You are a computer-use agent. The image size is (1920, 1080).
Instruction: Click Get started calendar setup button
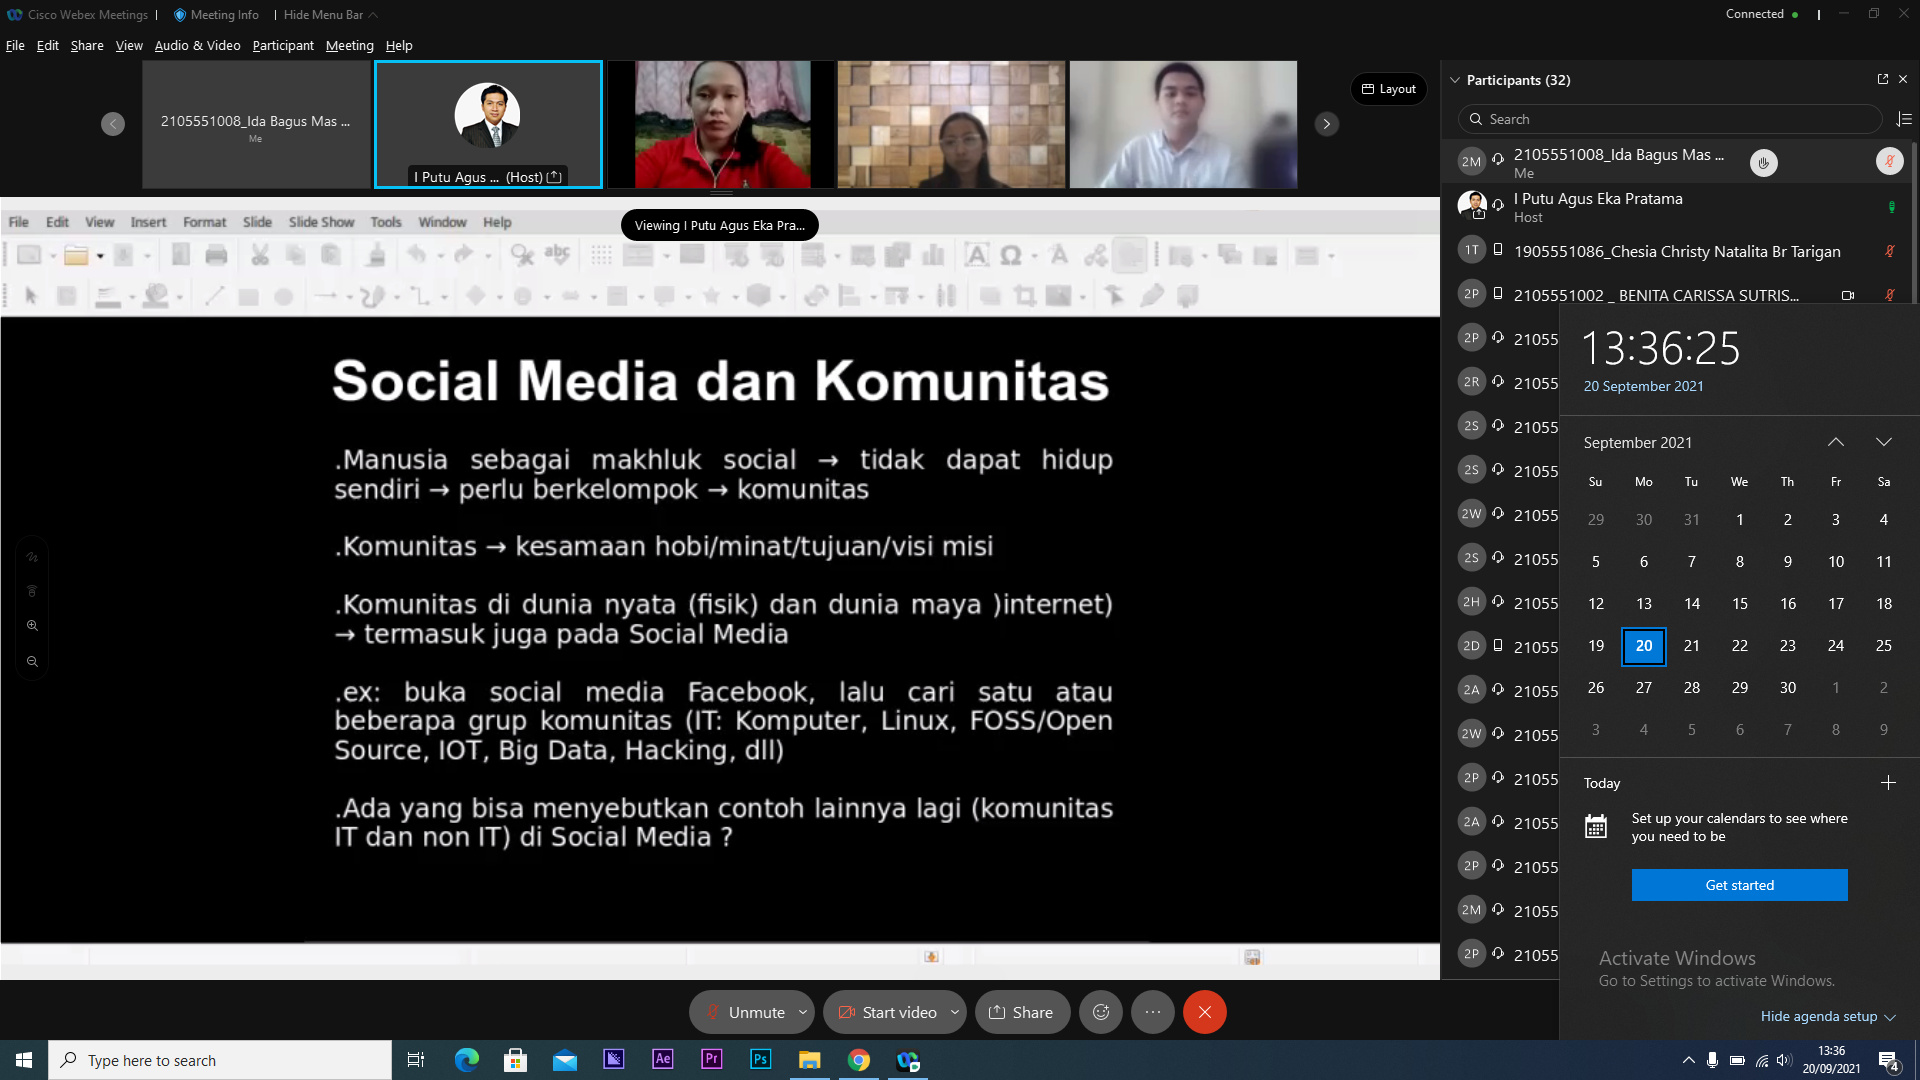[1740, 885]
